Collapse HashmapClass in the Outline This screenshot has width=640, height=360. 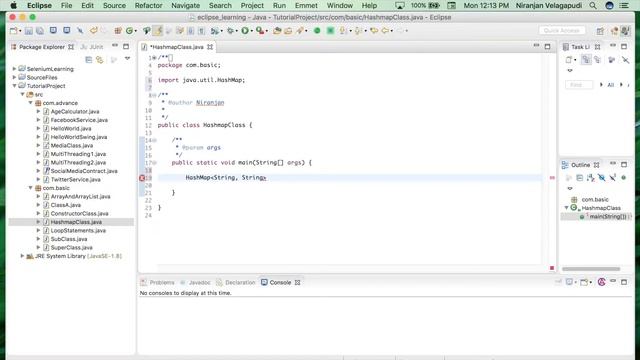pyautogui.click(x=567, y=208)
